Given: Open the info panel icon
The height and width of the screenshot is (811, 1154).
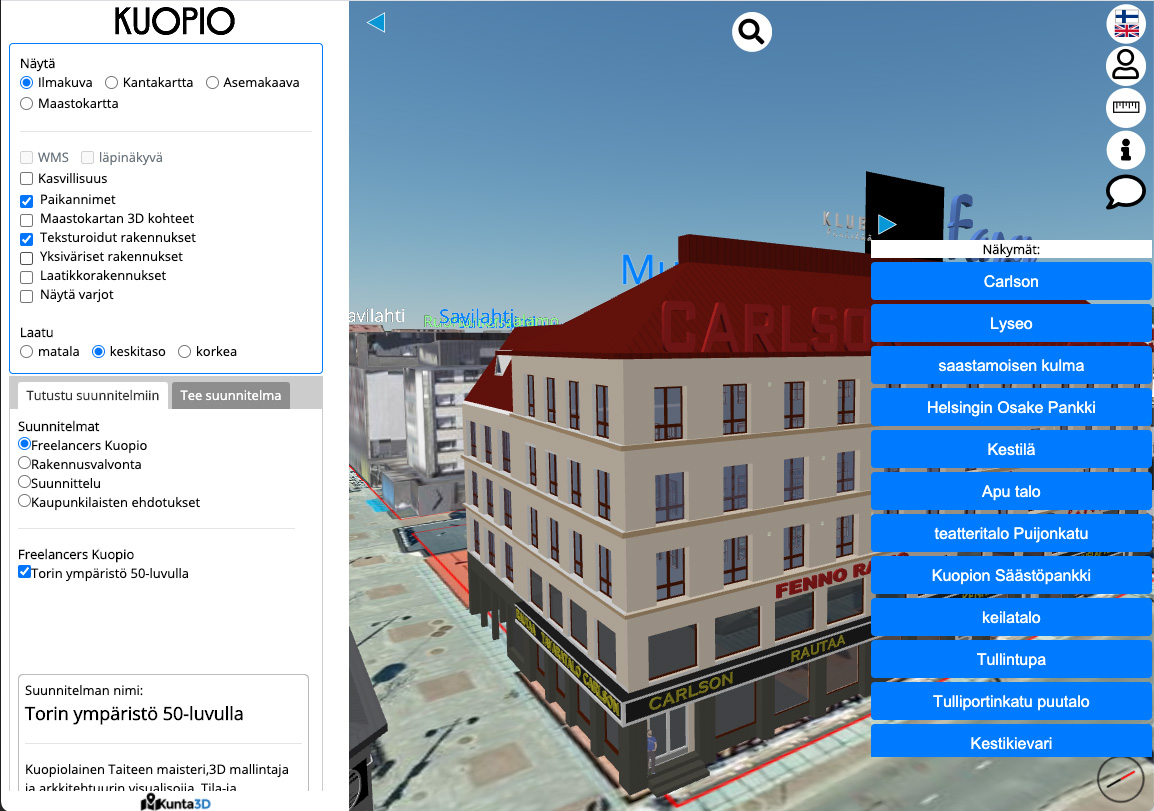Looking at the screenshot, I should 1125,150.
